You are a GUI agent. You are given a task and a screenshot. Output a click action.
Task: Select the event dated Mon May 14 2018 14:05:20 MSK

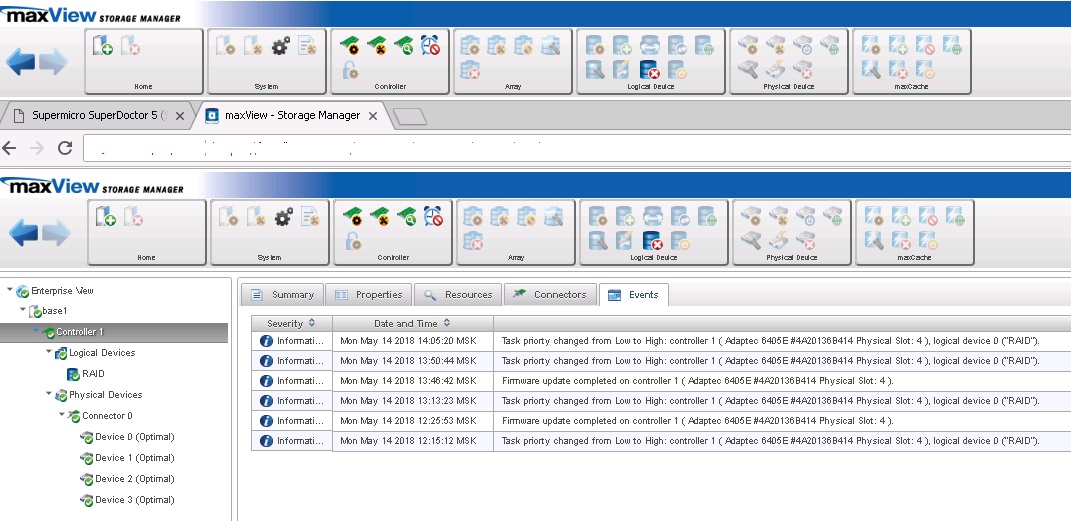(661, 341)
